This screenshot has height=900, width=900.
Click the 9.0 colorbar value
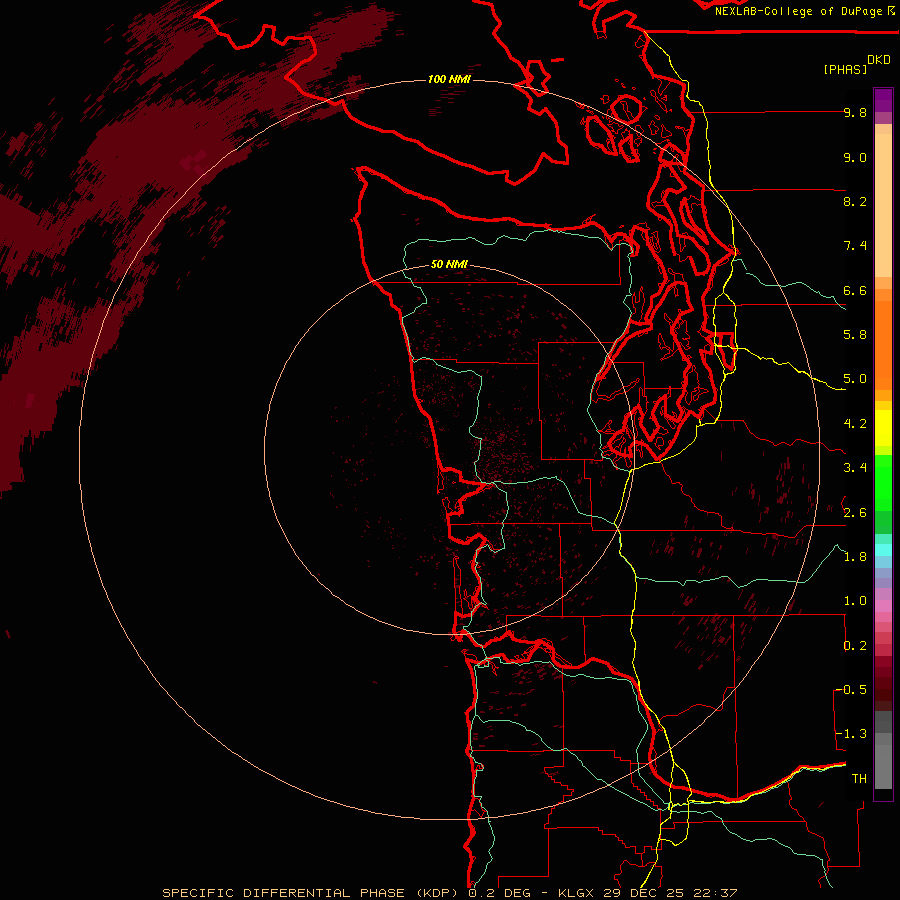tap(855, 158)
